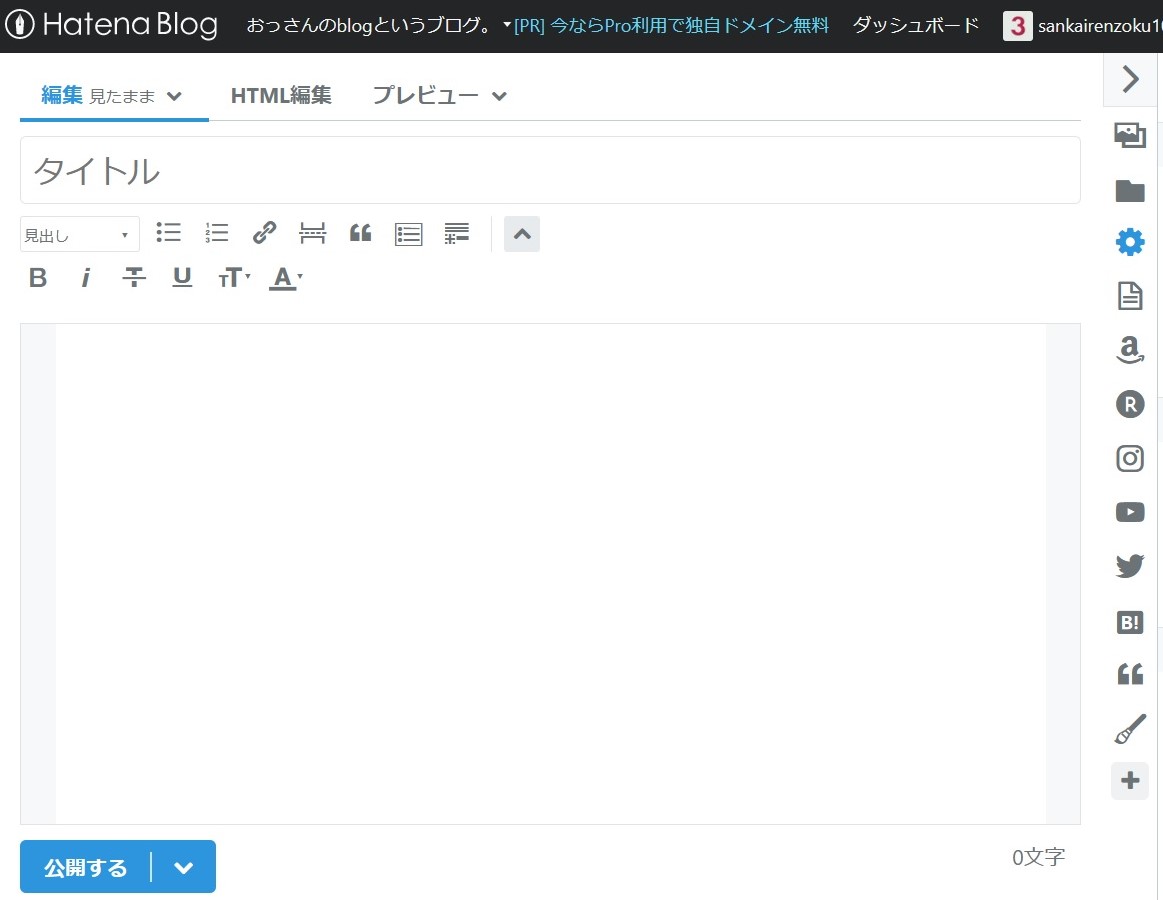Open the プレビュー dropdown arrow
Screen dimensions: 1163x900
click(x=499, y=96)
